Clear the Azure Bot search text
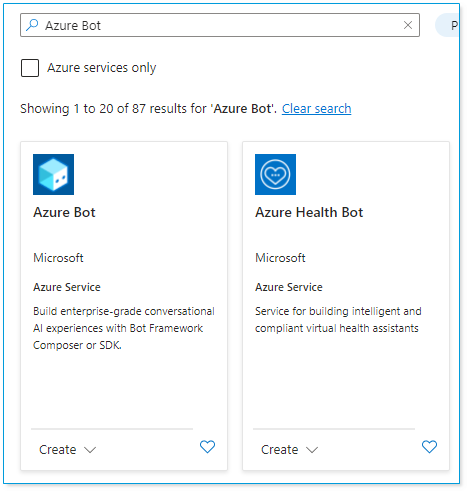Screen dimensions: 469x493 tap(408, 25)
